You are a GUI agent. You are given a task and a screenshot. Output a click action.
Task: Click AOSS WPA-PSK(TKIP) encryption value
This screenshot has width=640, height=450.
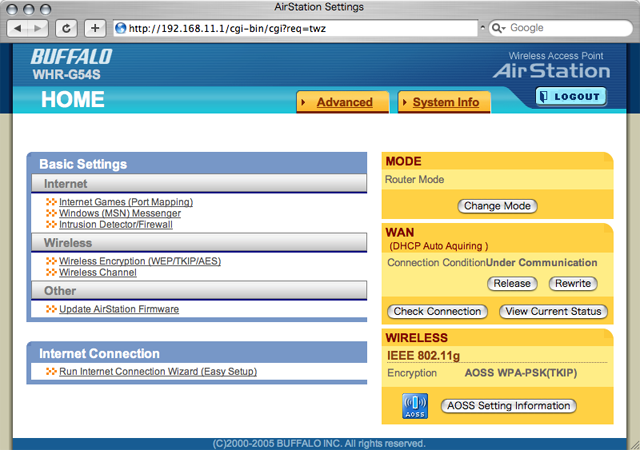[x=521, y=373]
